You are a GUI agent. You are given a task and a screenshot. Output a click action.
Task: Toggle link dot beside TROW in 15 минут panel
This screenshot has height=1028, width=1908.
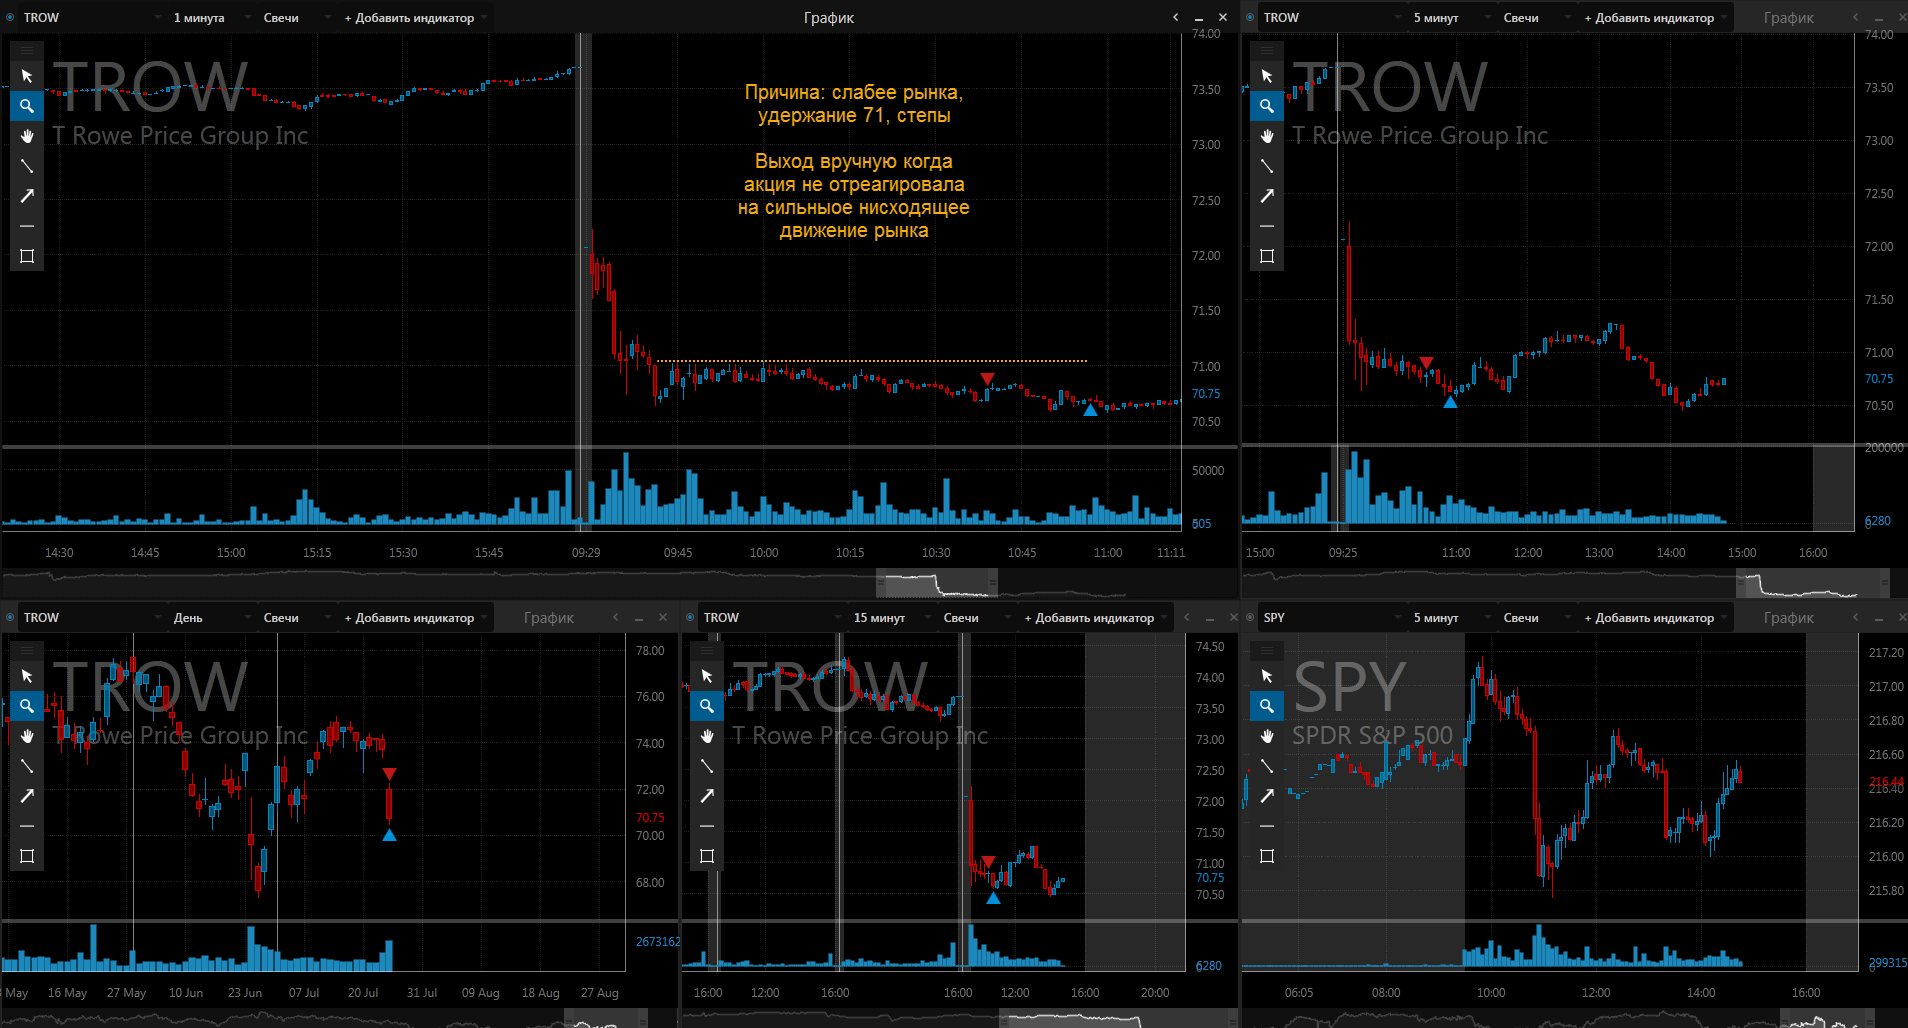point(690,617)
